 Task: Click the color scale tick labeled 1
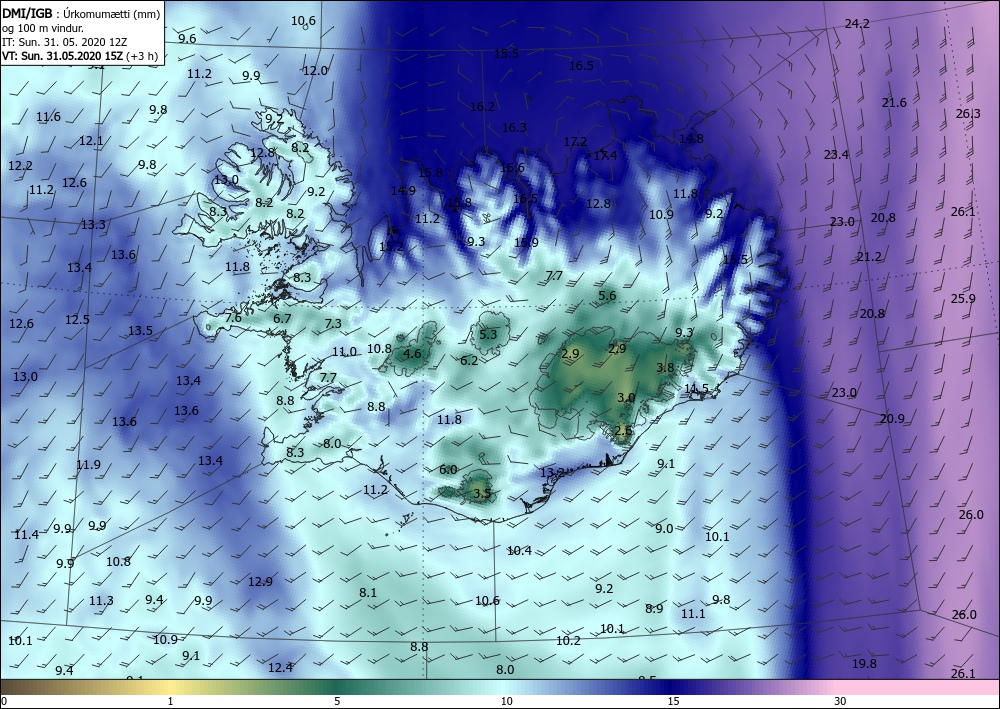pyautogui.click(x=170, y=701)
